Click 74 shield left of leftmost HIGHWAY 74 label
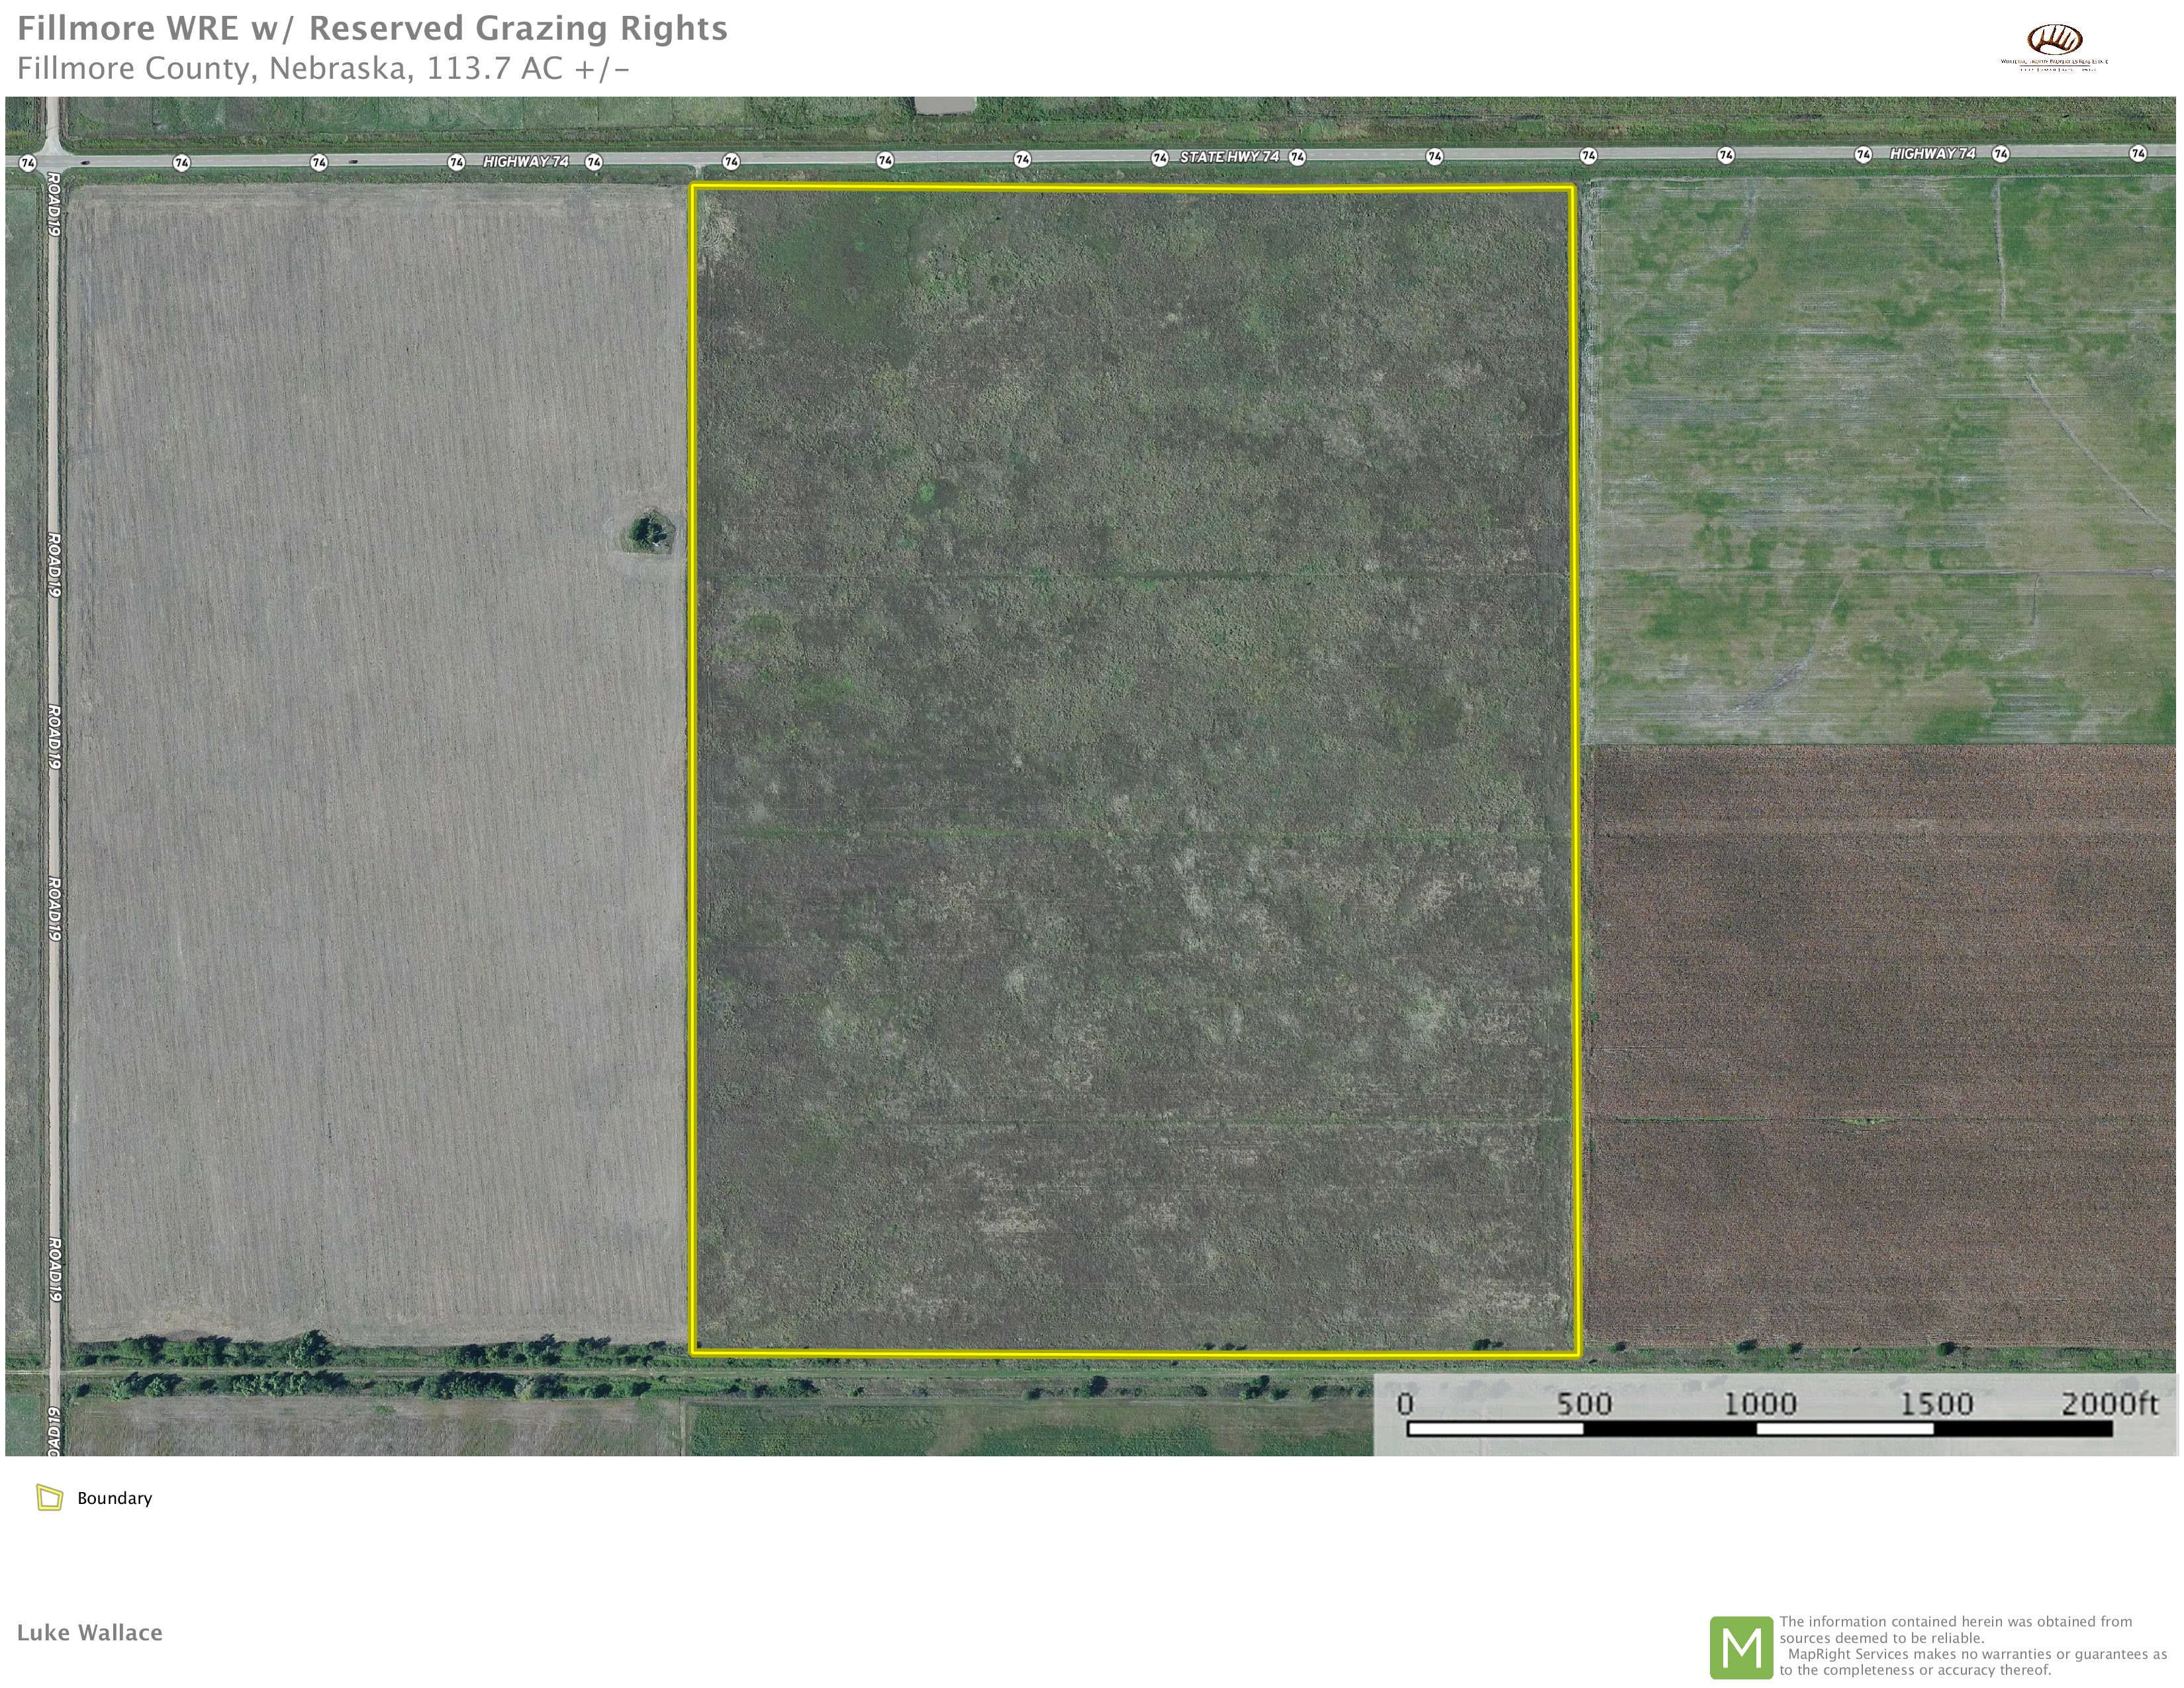Image resolution: width=2184 pixels, height=1688 pixels. [456, 162]
